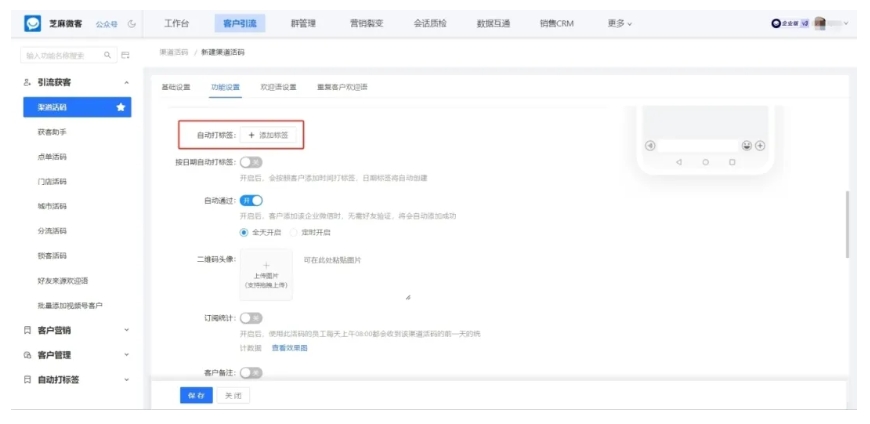Click the 保存 button

point(196,396)
